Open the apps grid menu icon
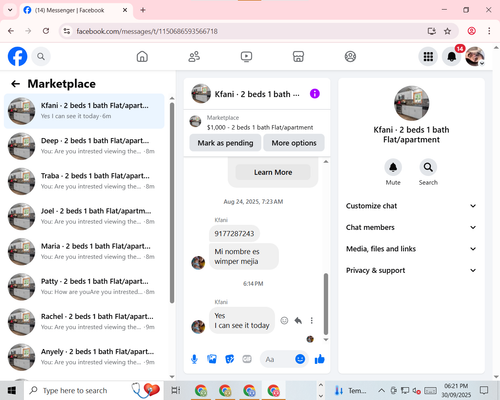This screenshot has height=400, width=500. tap(428, 57)
